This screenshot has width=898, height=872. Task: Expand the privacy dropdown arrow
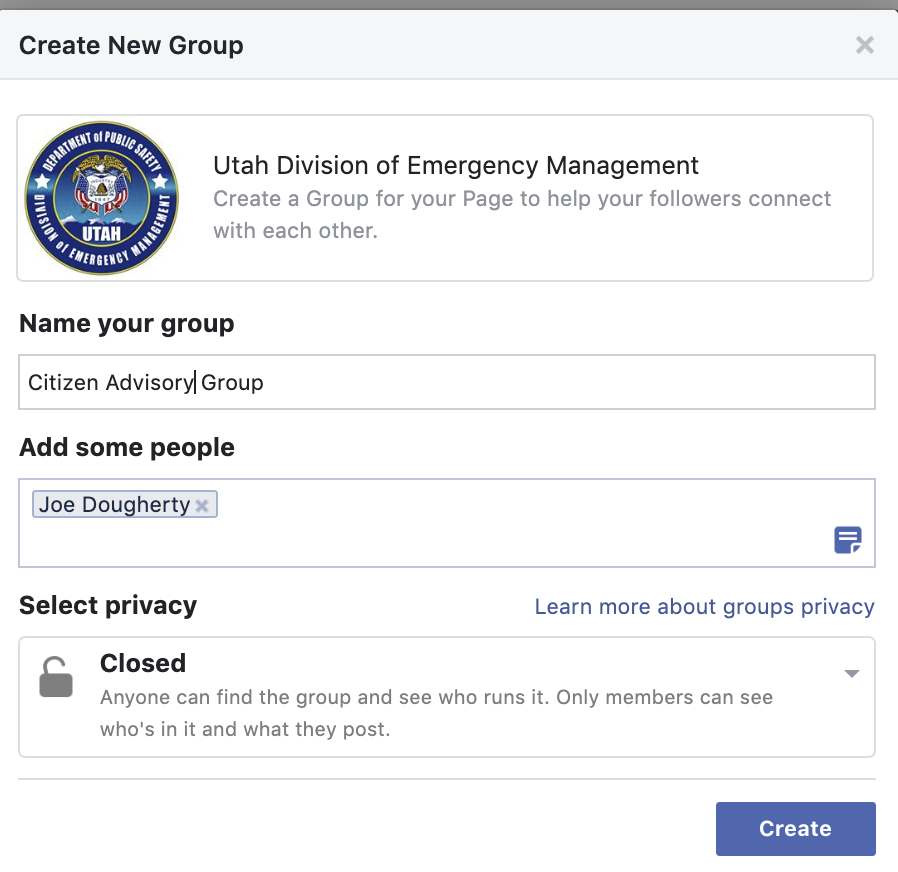(851, 674)
